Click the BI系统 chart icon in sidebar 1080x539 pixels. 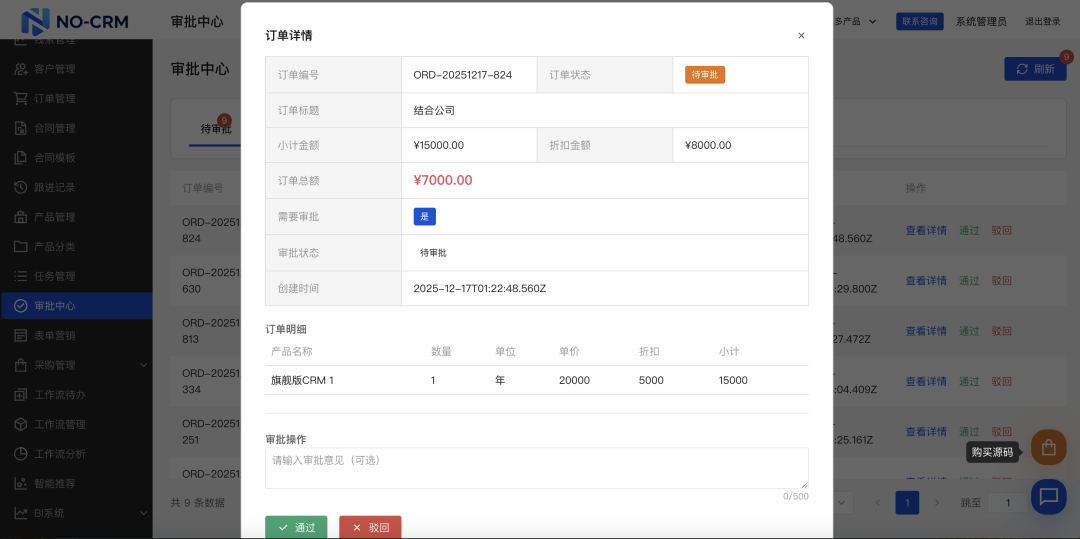pyautogui.click(x=21, y=513)
